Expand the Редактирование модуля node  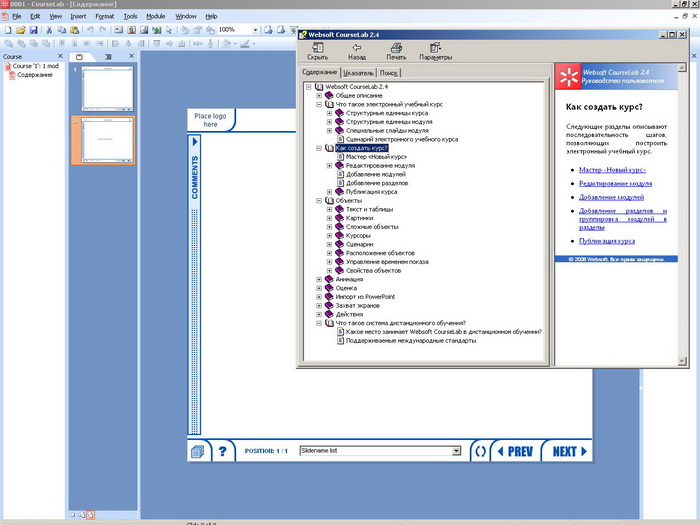point(329,166)
